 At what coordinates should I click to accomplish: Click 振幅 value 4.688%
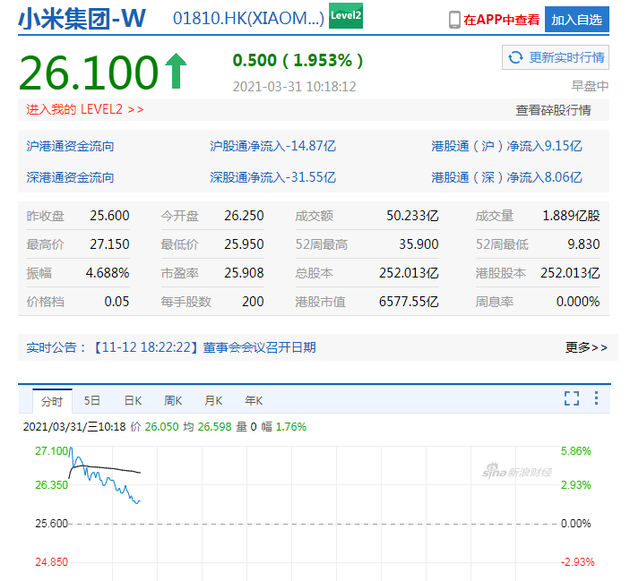(108, 273)
